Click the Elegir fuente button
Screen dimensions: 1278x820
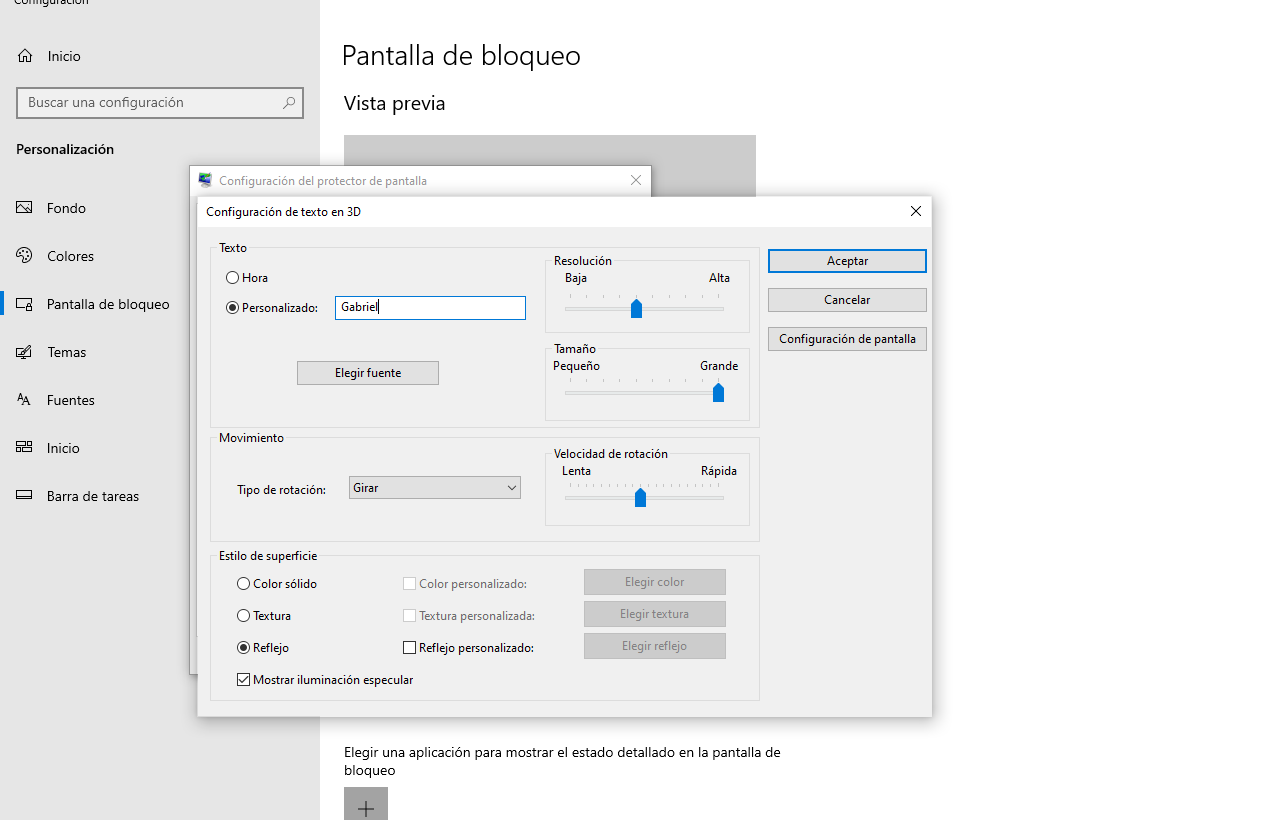(x=368, y=373)
